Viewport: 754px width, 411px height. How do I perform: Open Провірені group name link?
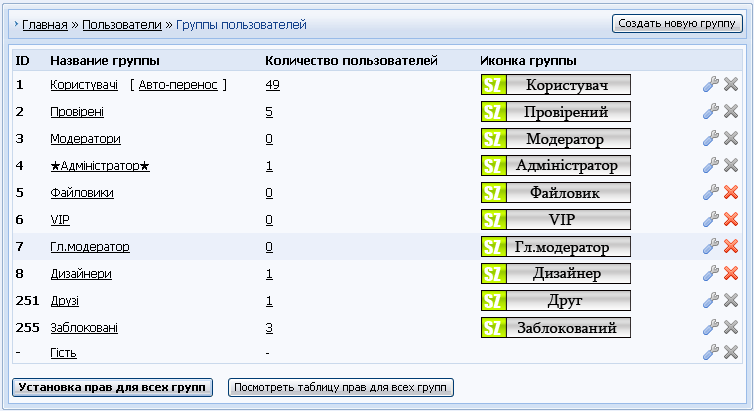[x=77, y=112]
